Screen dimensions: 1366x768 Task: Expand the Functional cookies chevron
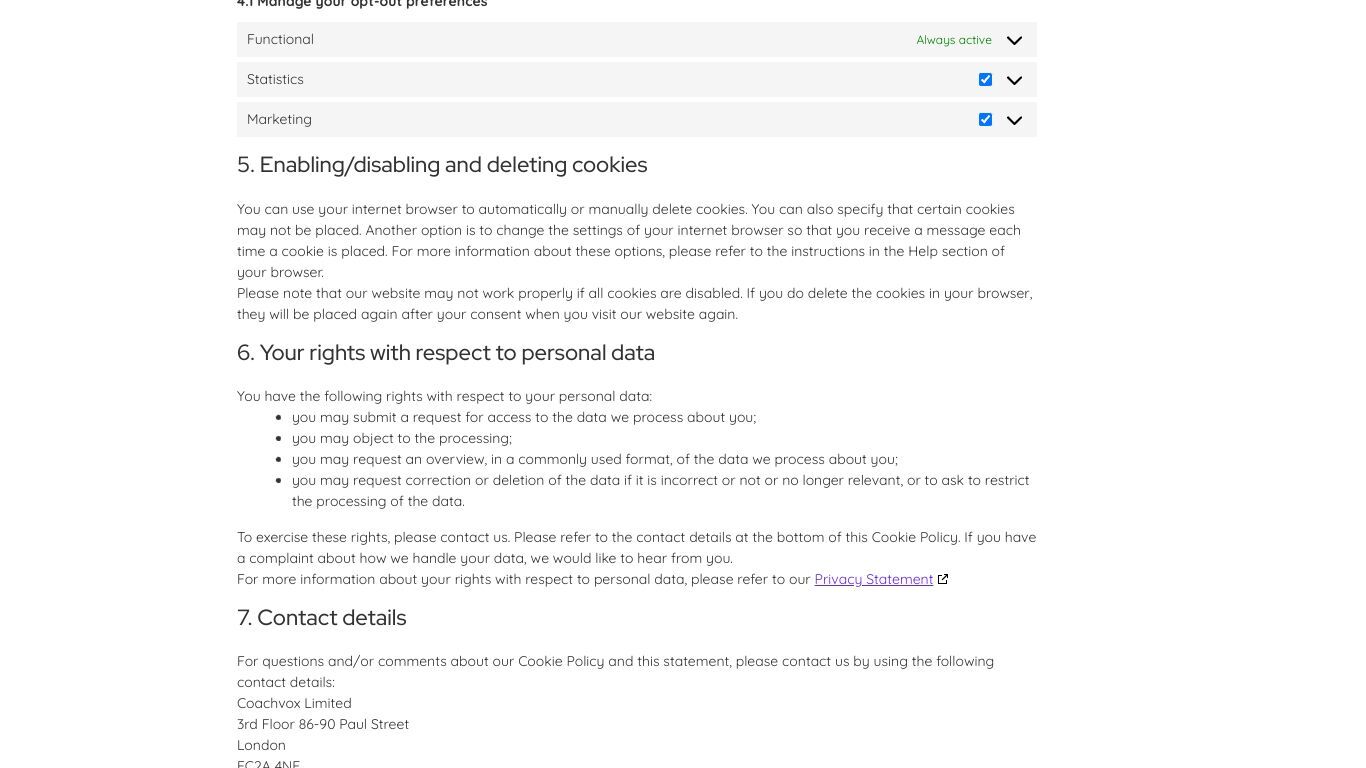pyautogui.click(x=1014, y=40)
